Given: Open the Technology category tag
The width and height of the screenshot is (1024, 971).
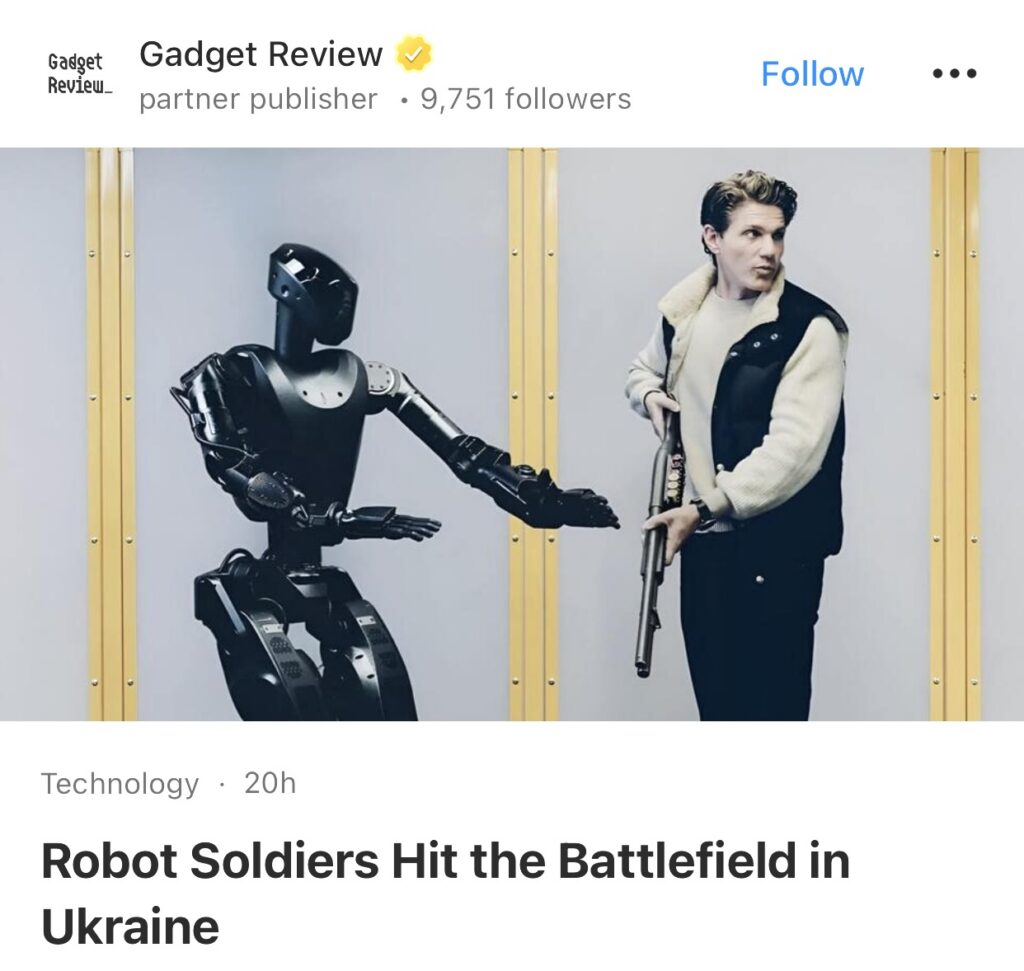Looking at the screenshot, I should 120,784.
